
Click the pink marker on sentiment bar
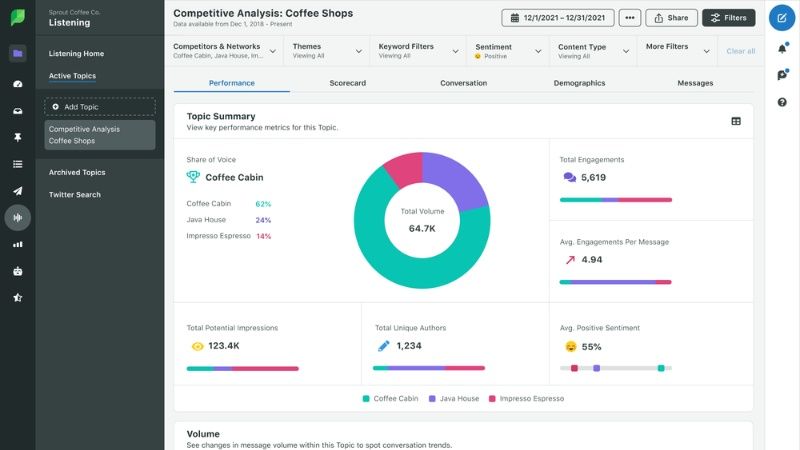point(574,368)
